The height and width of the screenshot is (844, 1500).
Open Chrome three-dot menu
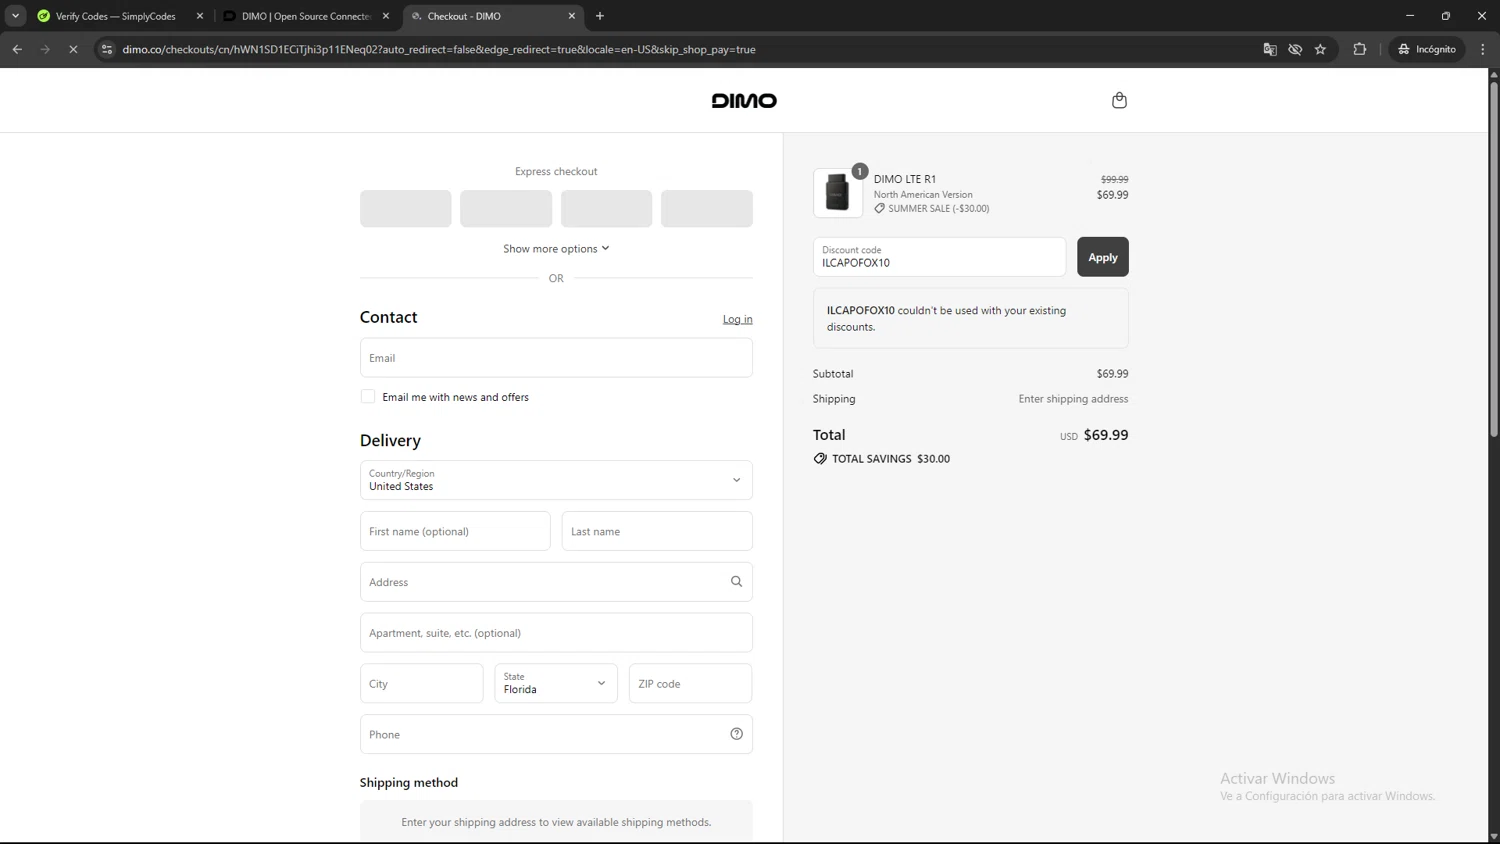pos(1483,49)
